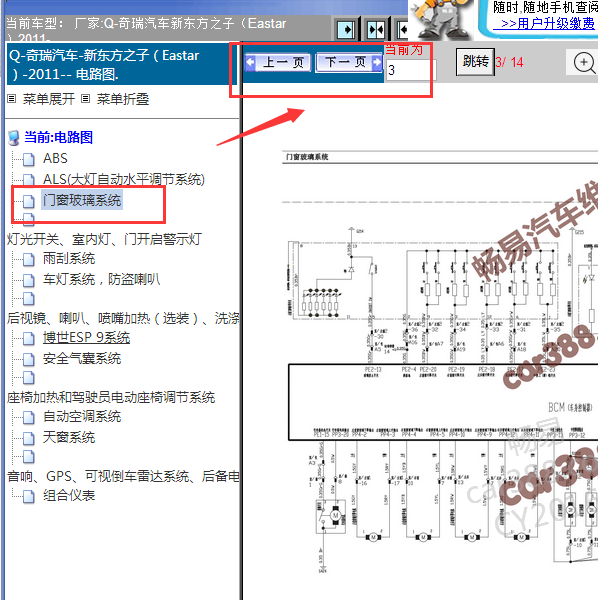Click the document icon beside 车灯系统
This screenshot has height=600, width=598.
point(28,280)
